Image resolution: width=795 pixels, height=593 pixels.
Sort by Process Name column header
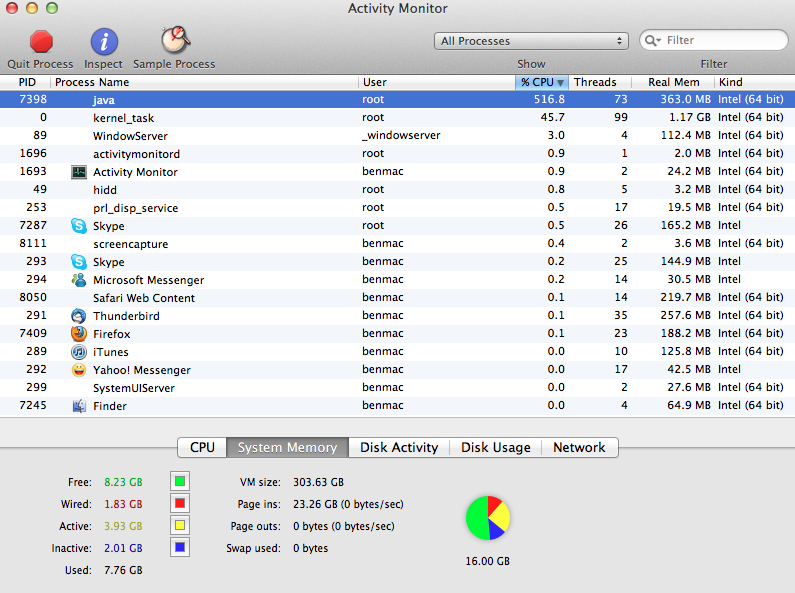pos(204,82)
